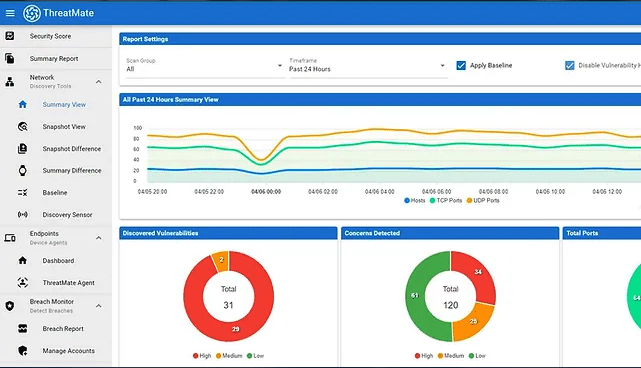Open the Summary Difference watch icon
This screenshot has height=368, width=641.
[x=23, y=171]
